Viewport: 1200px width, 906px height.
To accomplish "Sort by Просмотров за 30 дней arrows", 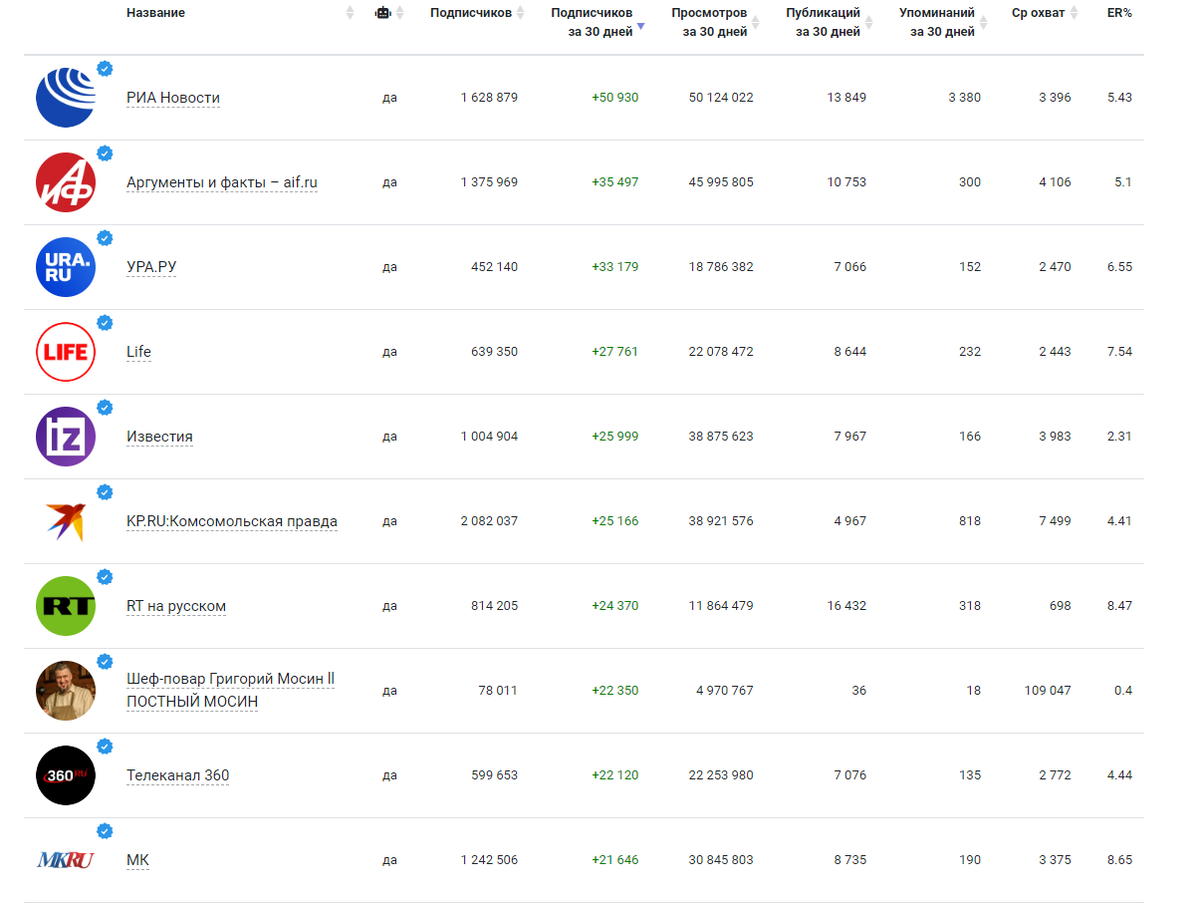I will point(756,23).
